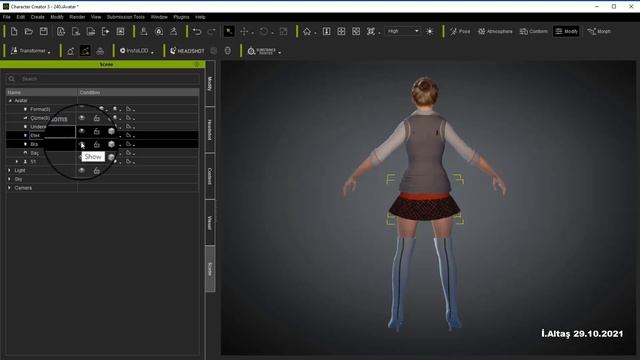Image resolution: width=640 pixels, height=360 pixels.
Task: Toggle lock icon in Bra row
Action: [96, 144]
